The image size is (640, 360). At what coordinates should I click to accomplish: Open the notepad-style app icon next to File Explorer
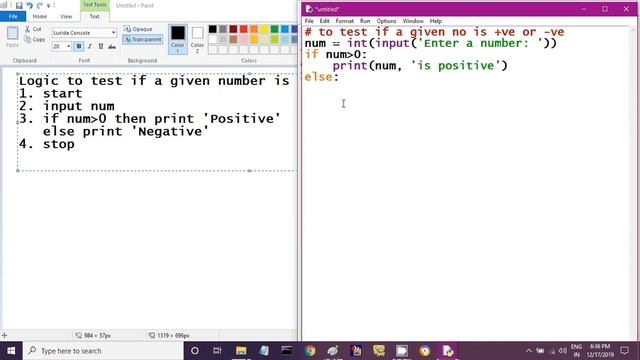point(264,351)
